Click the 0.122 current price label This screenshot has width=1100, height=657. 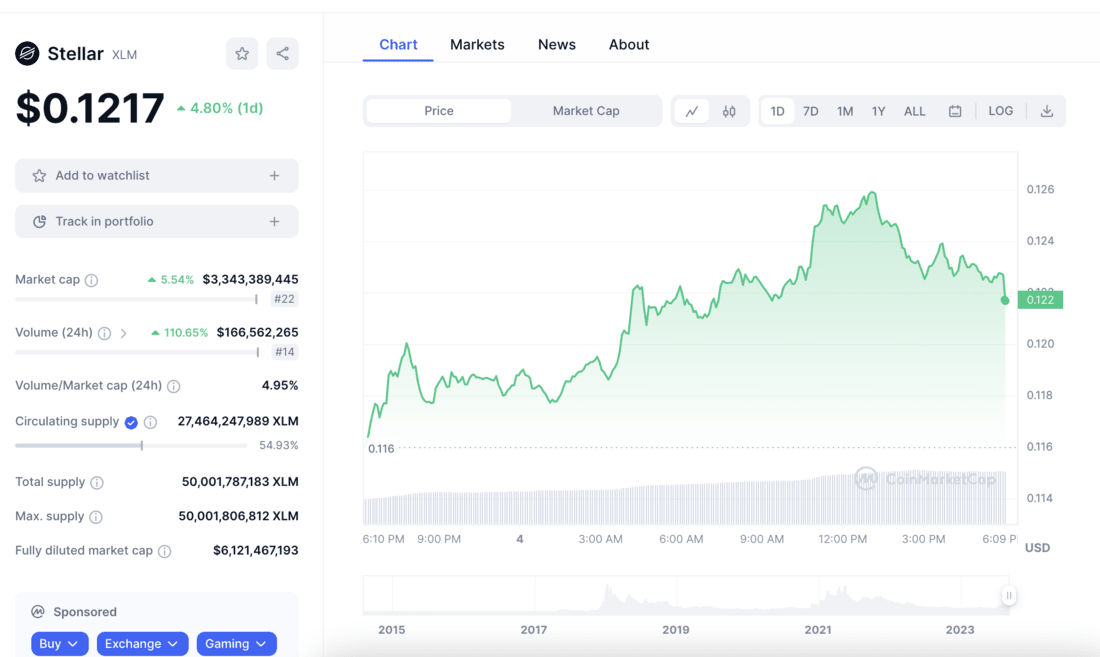(1040, 300)
